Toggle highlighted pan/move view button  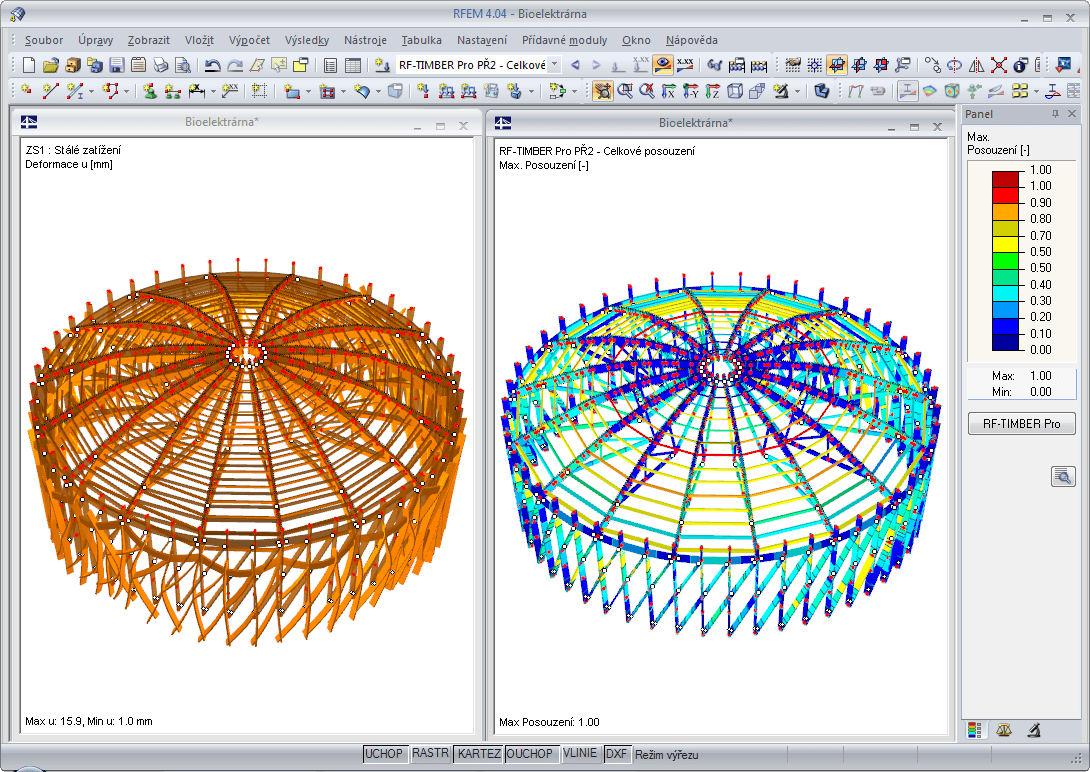(603, 90)
